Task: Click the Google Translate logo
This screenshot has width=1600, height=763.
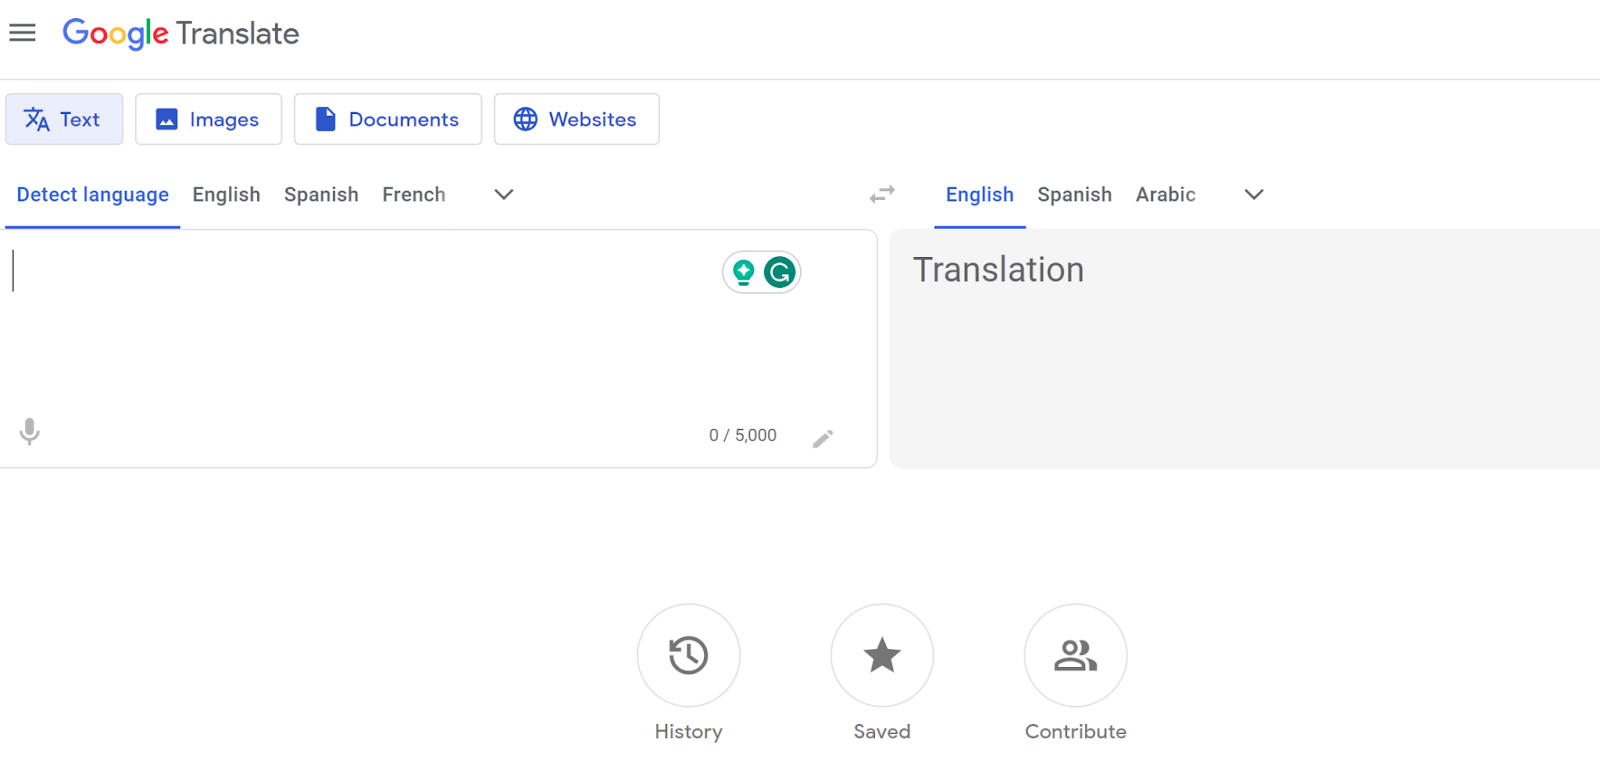Action: pos(181,33)
